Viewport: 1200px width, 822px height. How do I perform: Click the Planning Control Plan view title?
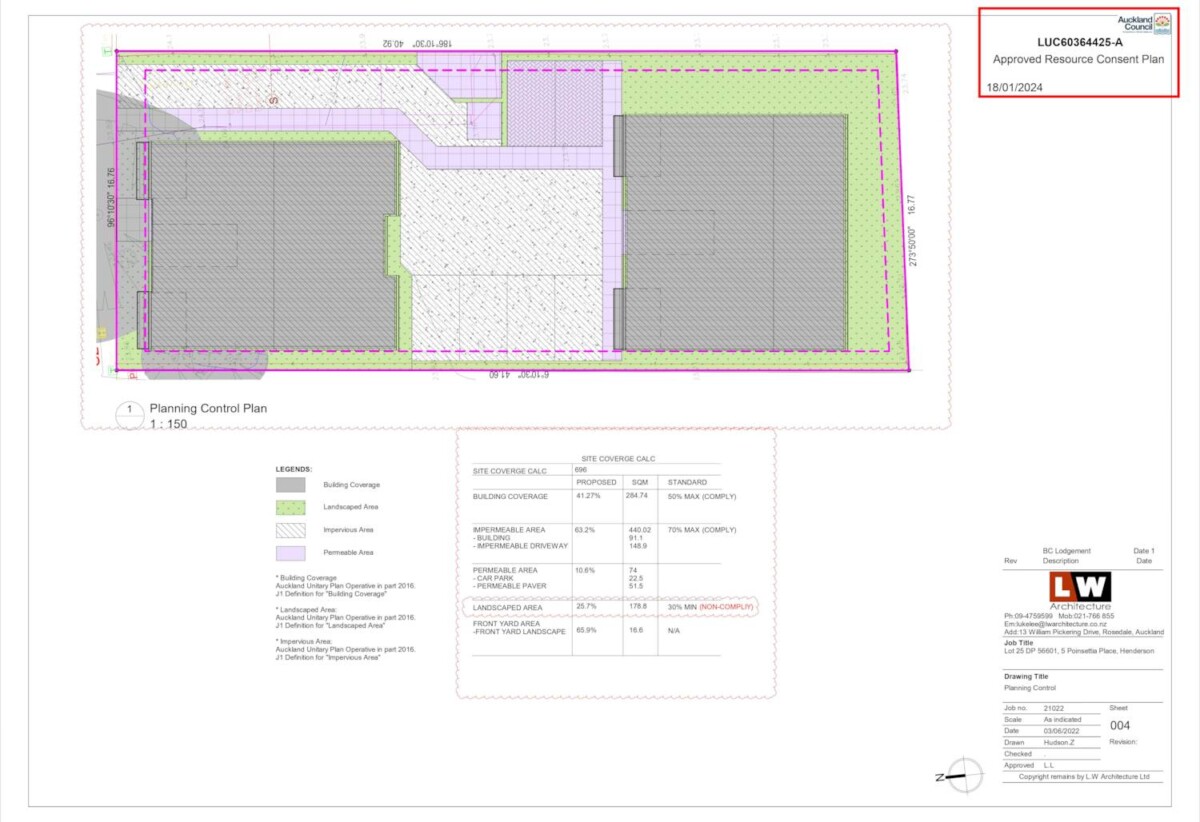coord(208,408)
